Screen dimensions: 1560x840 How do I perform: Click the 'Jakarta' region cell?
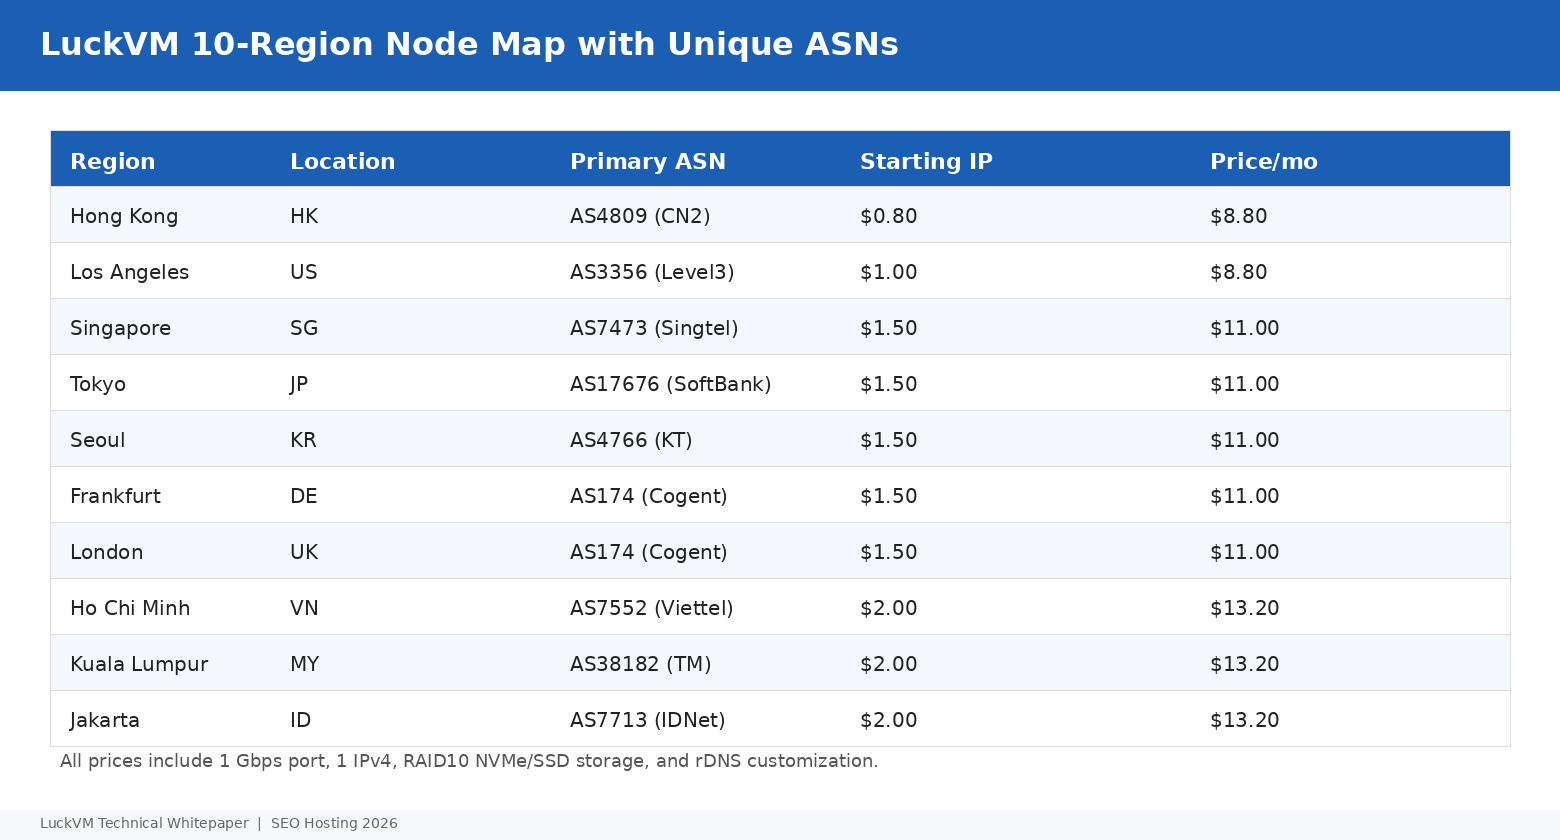click(x=105, y=720)
